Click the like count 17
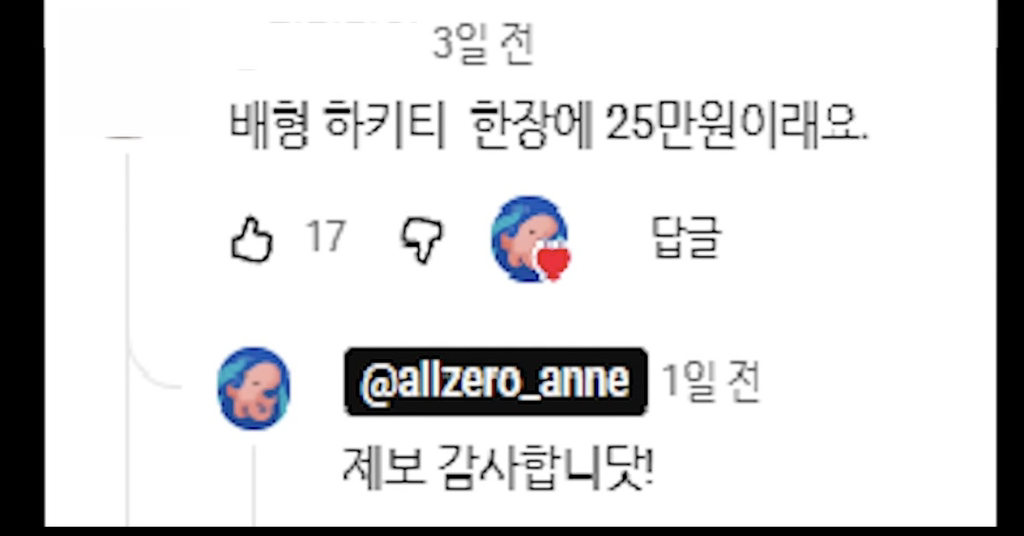1024x536 pixels. tap(325, 236)
